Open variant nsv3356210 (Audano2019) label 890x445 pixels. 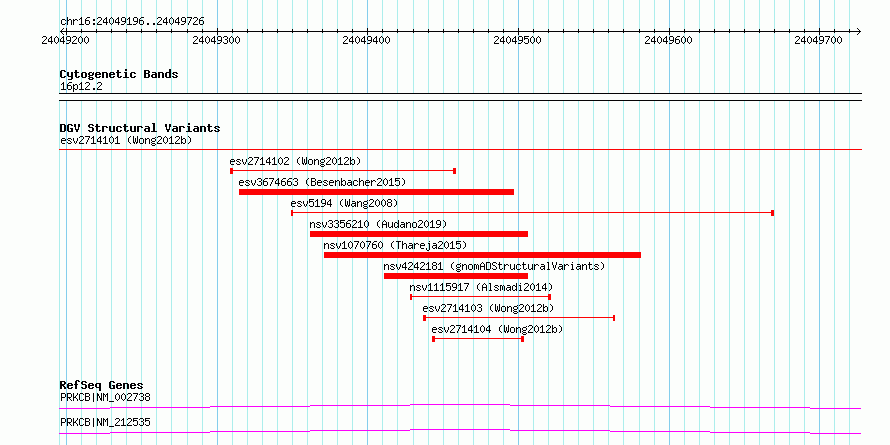(x=378, y=224)
